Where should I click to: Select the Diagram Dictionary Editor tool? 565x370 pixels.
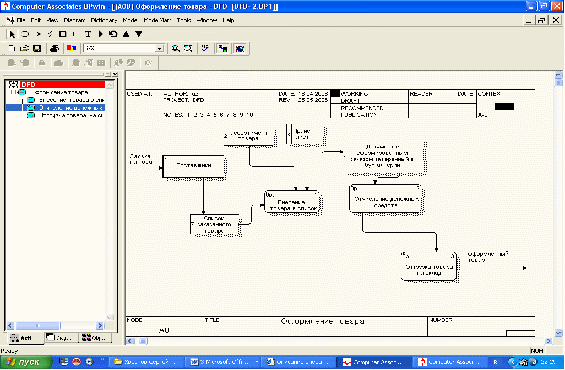coord(101,34)
